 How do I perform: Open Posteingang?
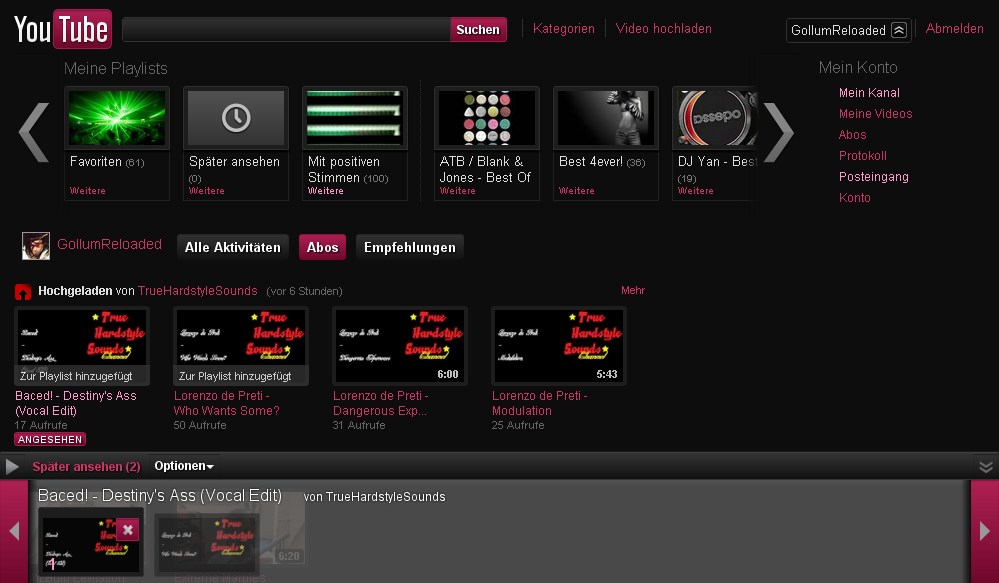coord(873,176)
